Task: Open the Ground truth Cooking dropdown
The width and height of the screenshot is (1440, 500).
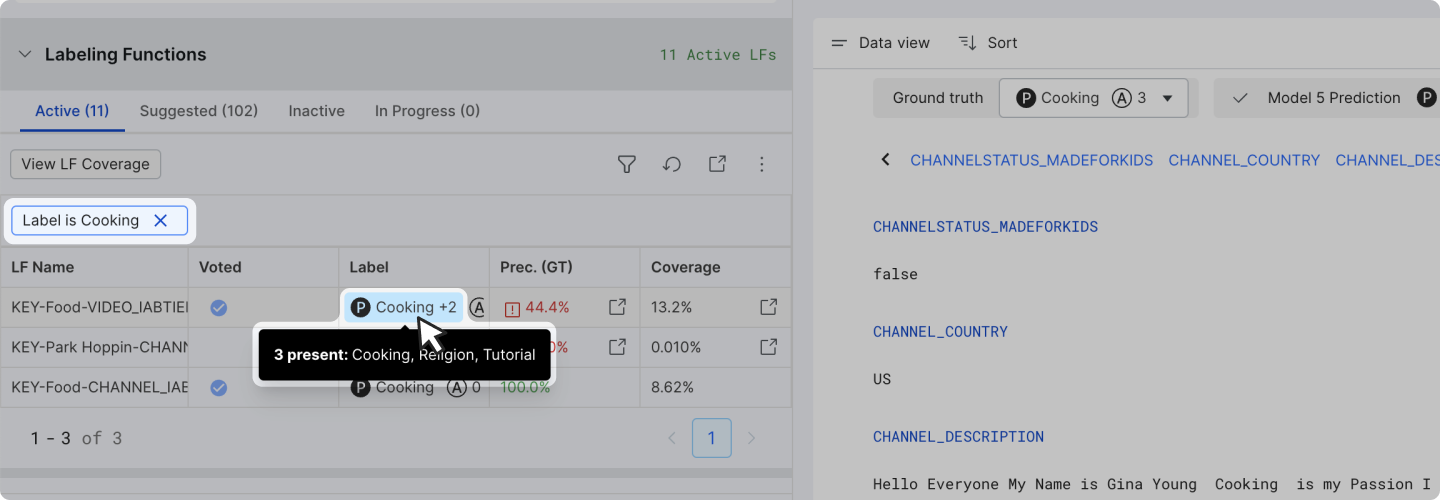Action: click(1093, 98)
